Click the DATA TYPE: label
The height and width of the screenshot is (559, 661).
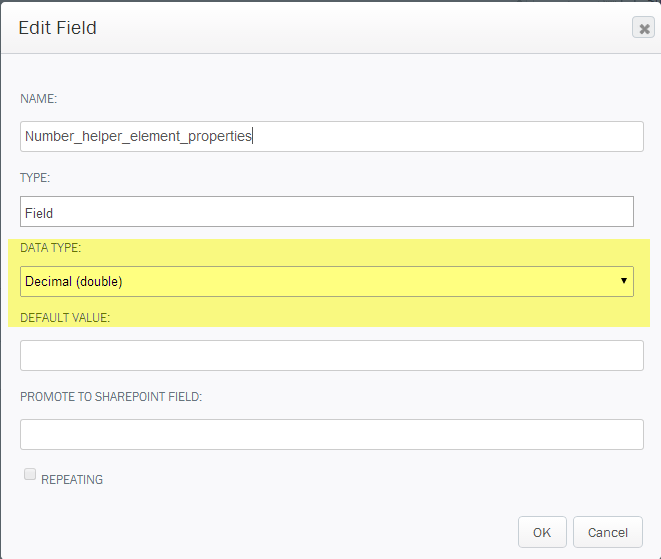point(51,247)
